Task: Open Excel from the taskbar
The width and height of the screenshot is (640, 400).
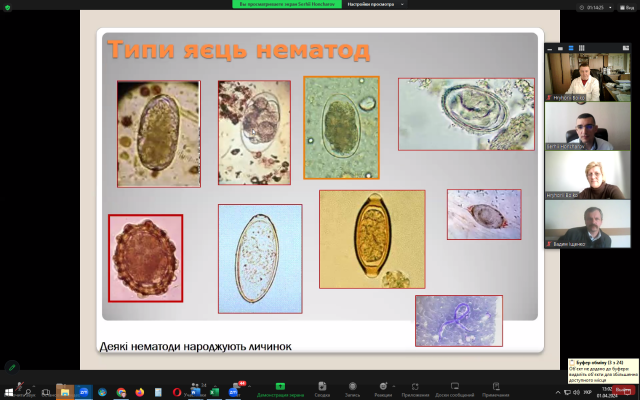Action: point(214,393)
